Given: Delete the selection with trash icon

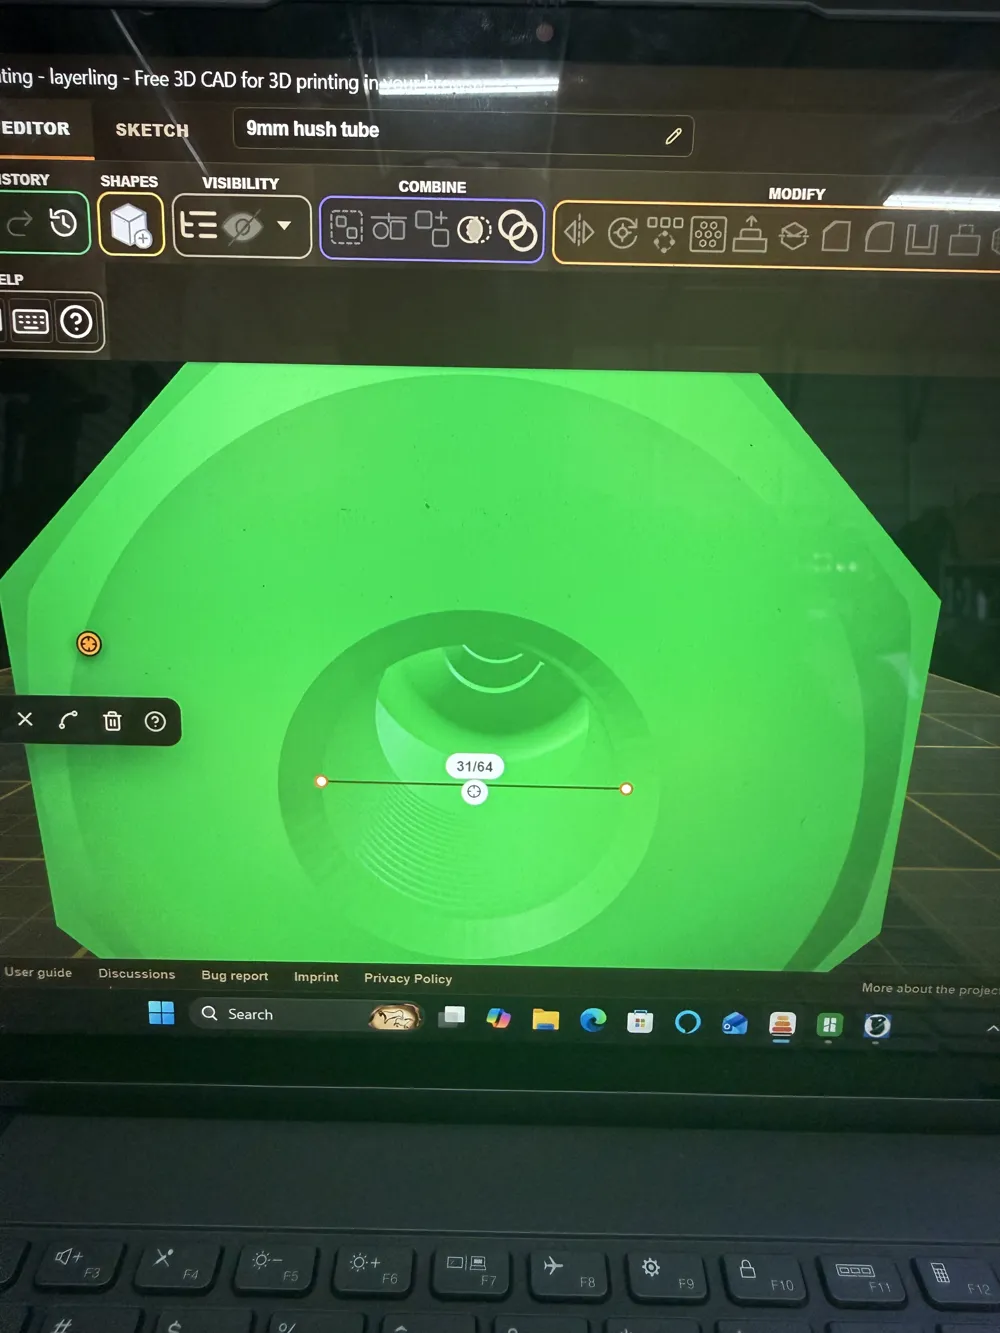Looking at the screenshot, I should [112, 721].
